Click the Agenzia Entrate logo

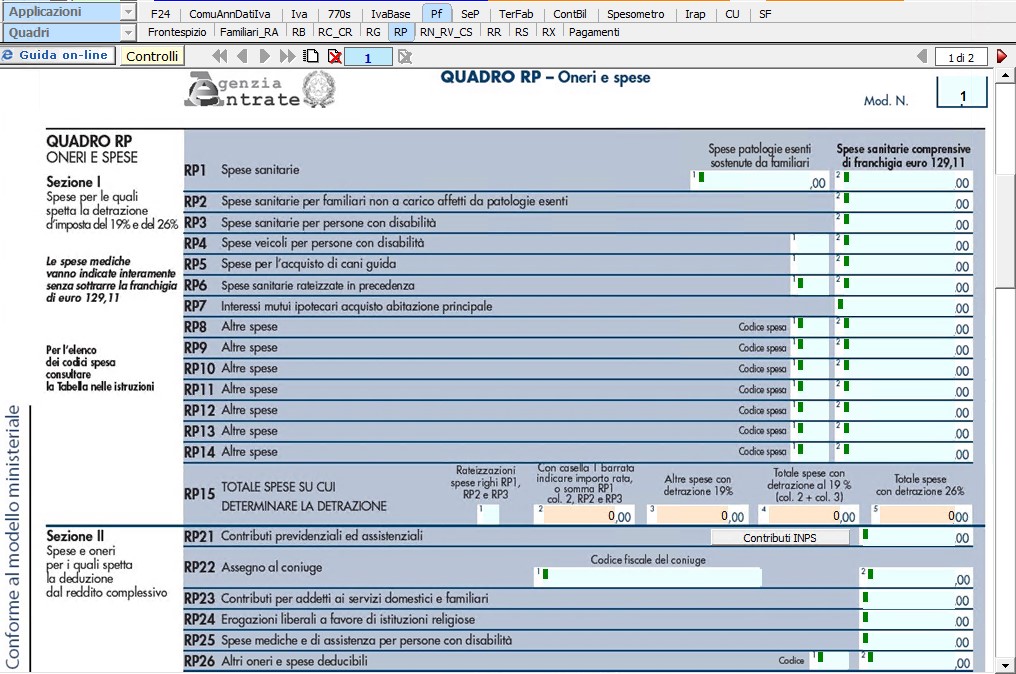(x=260, y=90)
